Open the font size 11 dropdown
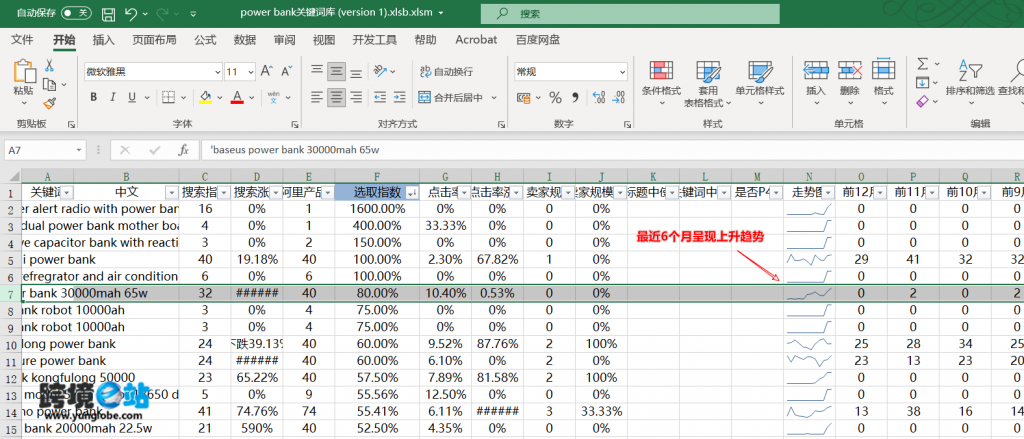This screenshot has height=439, width=1024. 251,72
